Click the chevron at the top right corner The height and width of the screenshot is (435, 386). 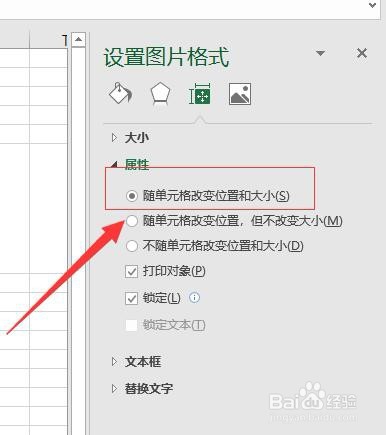pos(373,5)
